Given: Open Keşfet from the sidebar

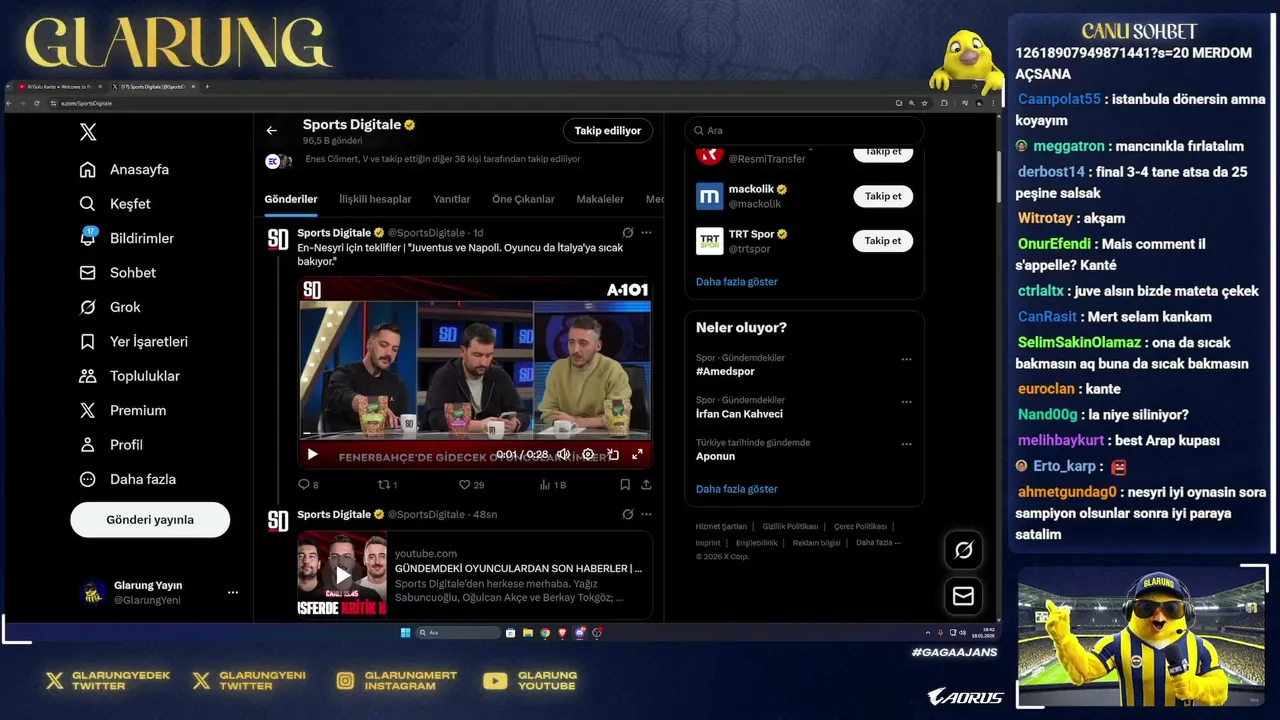Looking at the screenshot, I should tap(116, 204).
